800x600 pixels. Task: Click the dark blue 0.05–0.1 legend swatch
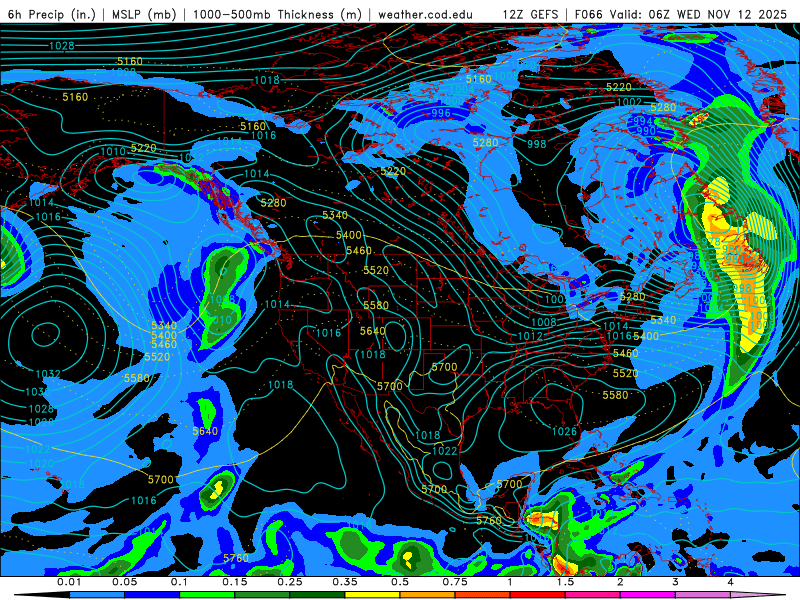pyautogui.click(x=152, y=595)
